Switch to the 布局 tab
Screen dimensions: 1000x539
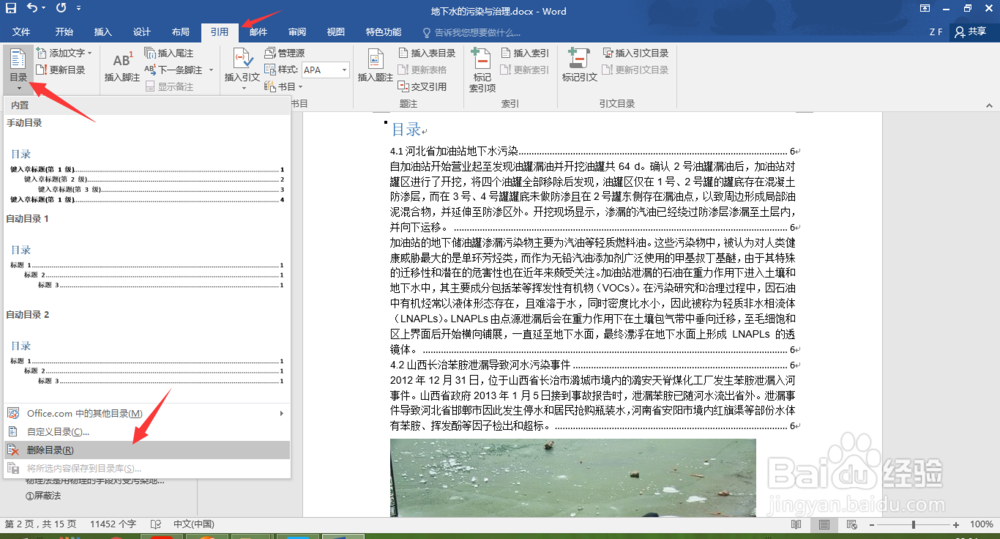pyautogui.click(x=180, y=31)
